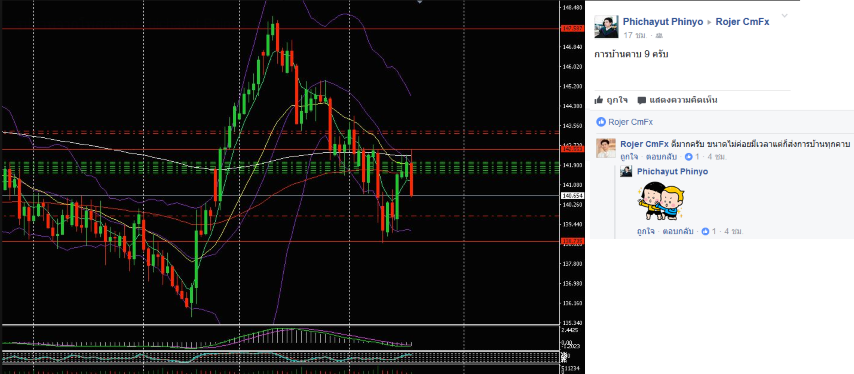The width and height of the screenshot is (854, 374).
Task: Click the hugging kids sticker image
Action: point(661,201)
